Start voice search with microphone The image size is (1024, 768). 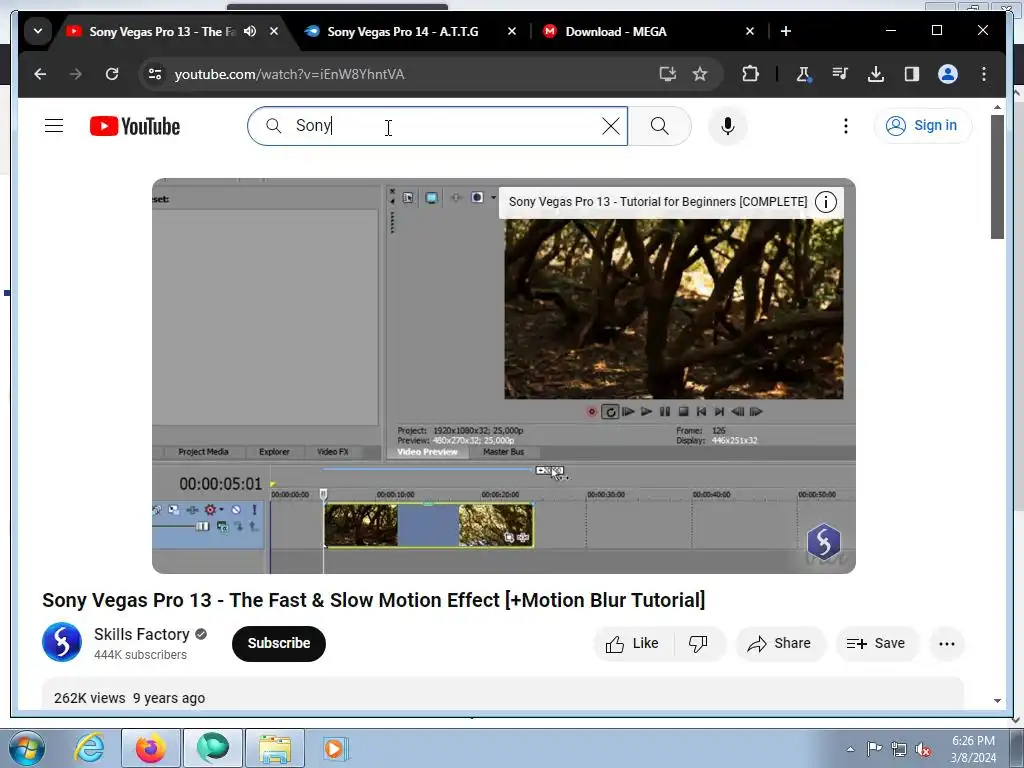point(728,126)
